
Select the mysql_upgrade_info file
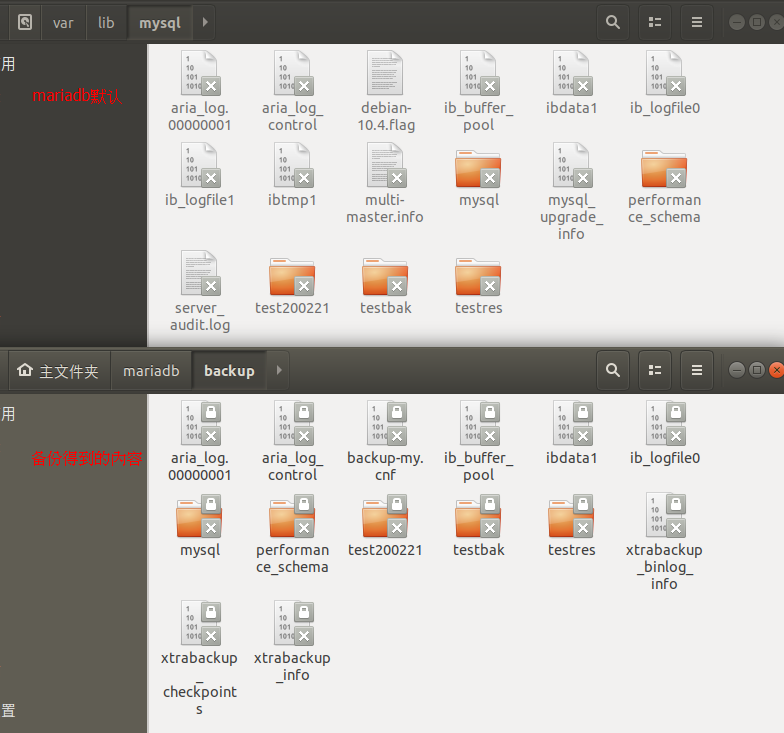pyautogui.click(x=571, y=165)
